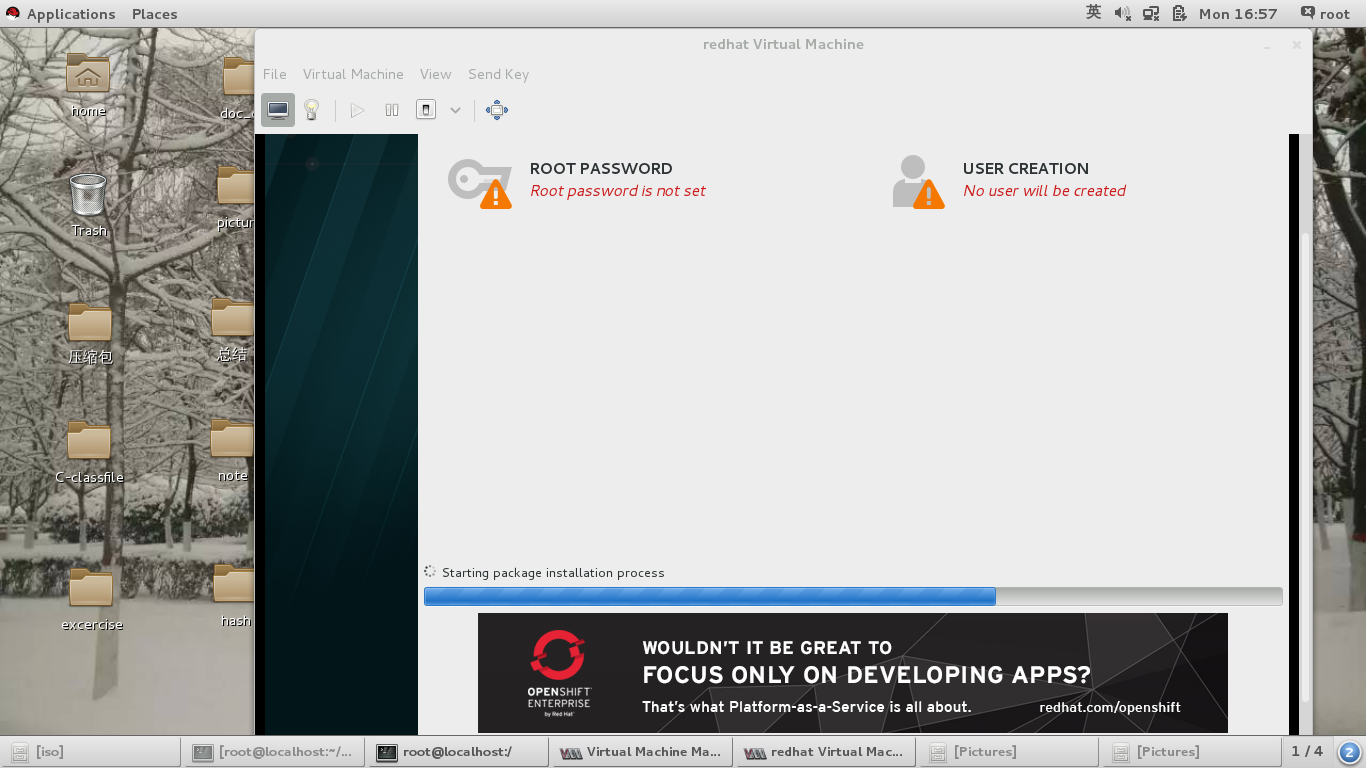Show the graphical console view
Screen dimensions: 1366x768
click(x=278, y=110)
